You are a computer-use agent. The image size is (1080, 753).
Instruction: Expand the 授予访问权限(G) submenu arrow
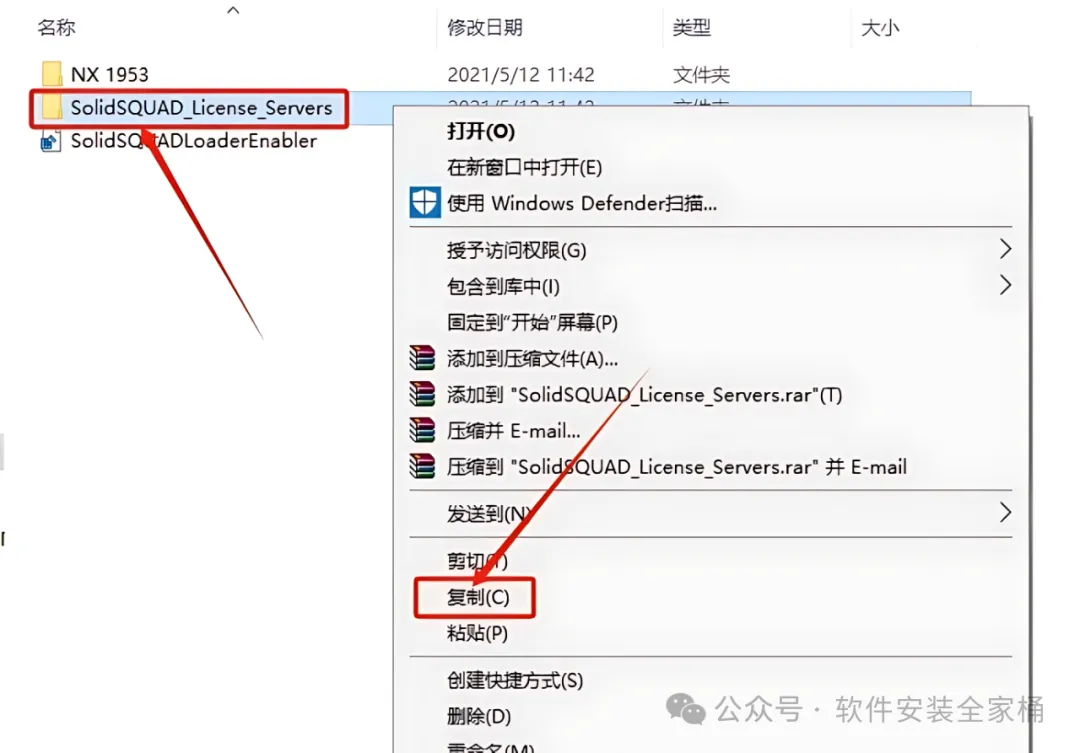click(x=1005, y=249)
